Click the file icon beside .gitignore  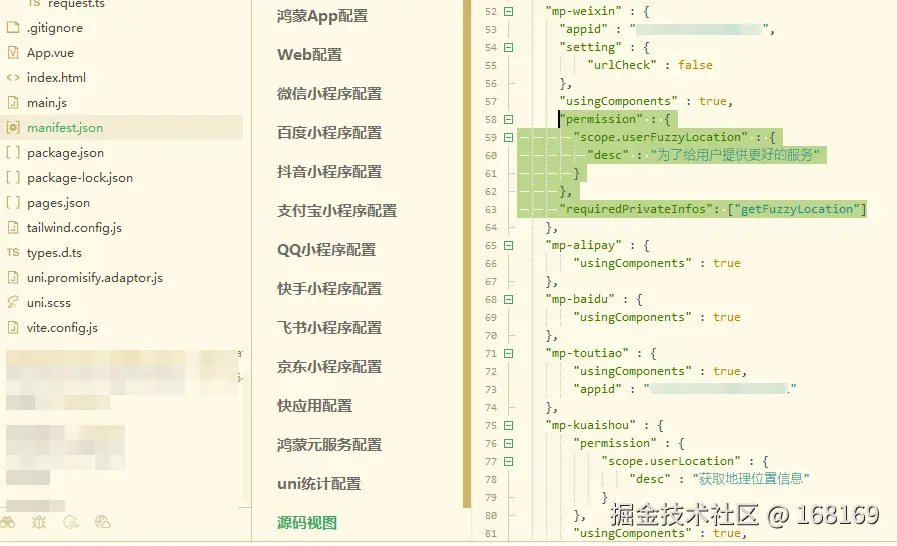pyautogui.click(x=13, y=27)
